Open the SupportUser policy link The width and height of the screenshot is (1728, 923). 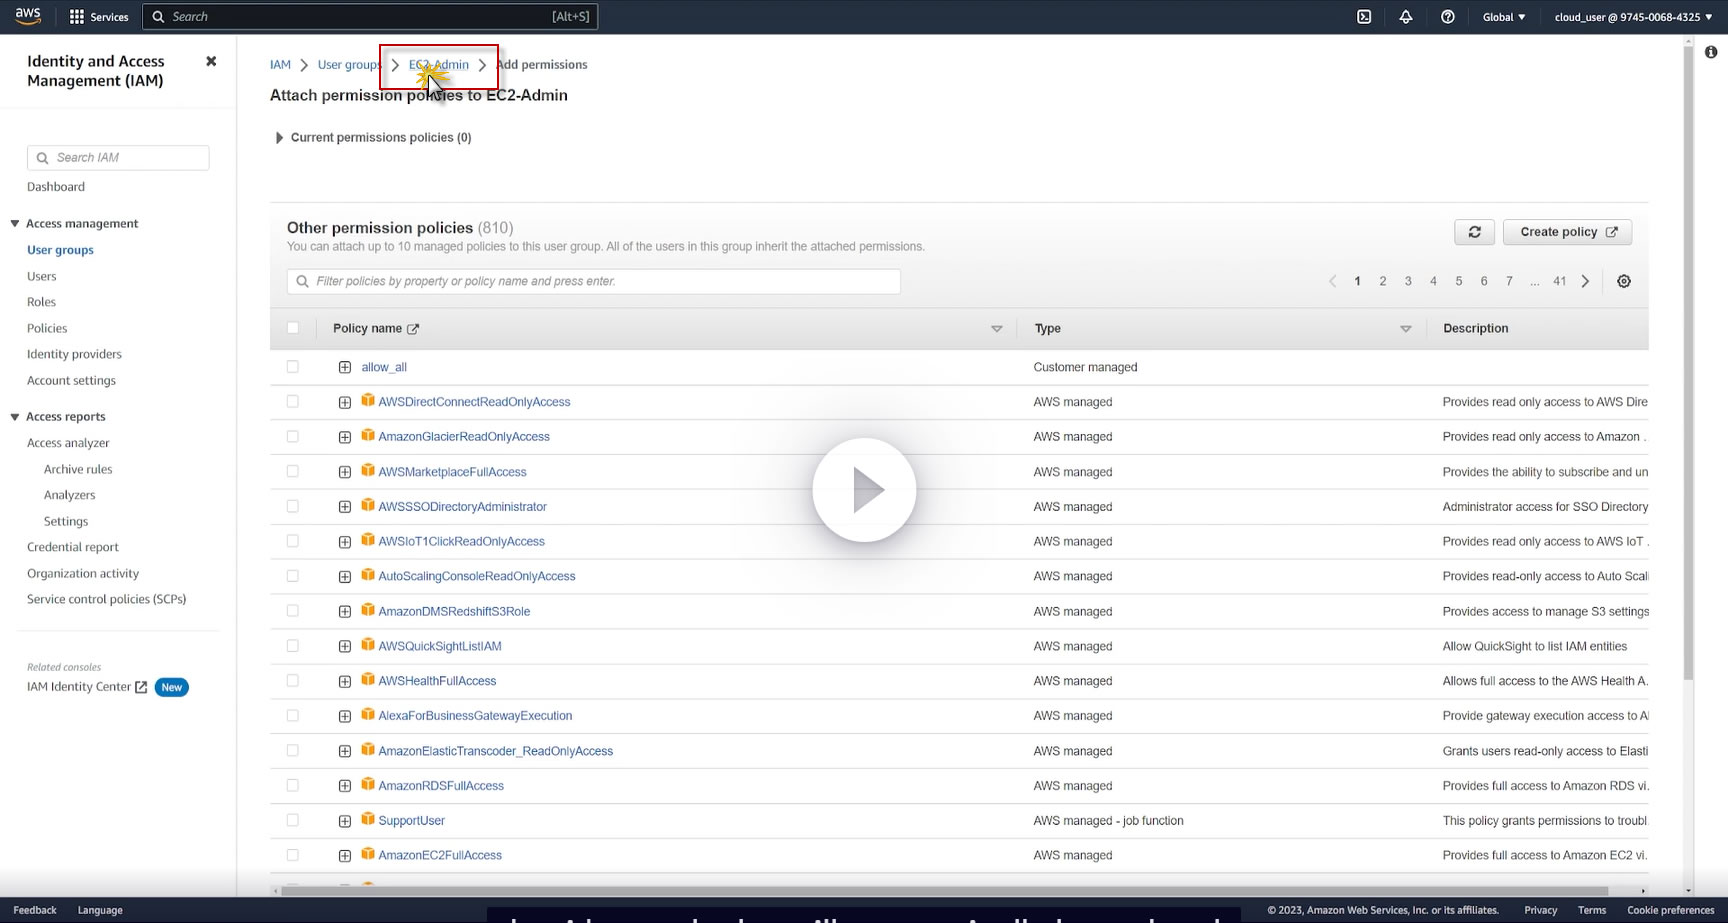411,821
